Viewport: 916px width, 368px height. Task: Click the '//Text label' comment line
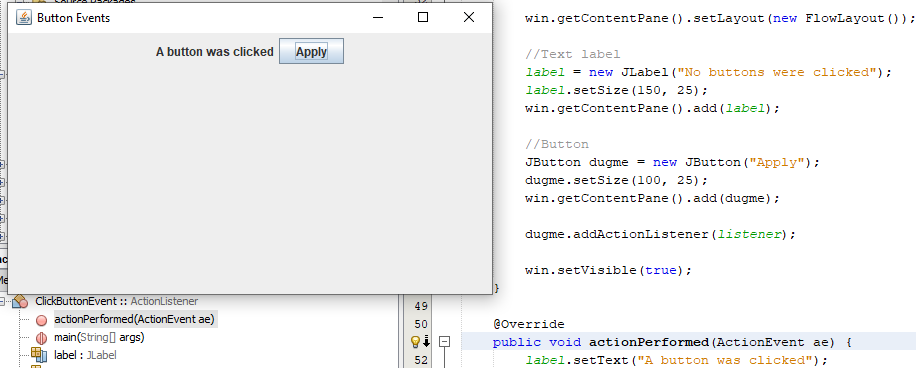click(x=572, y=54)
